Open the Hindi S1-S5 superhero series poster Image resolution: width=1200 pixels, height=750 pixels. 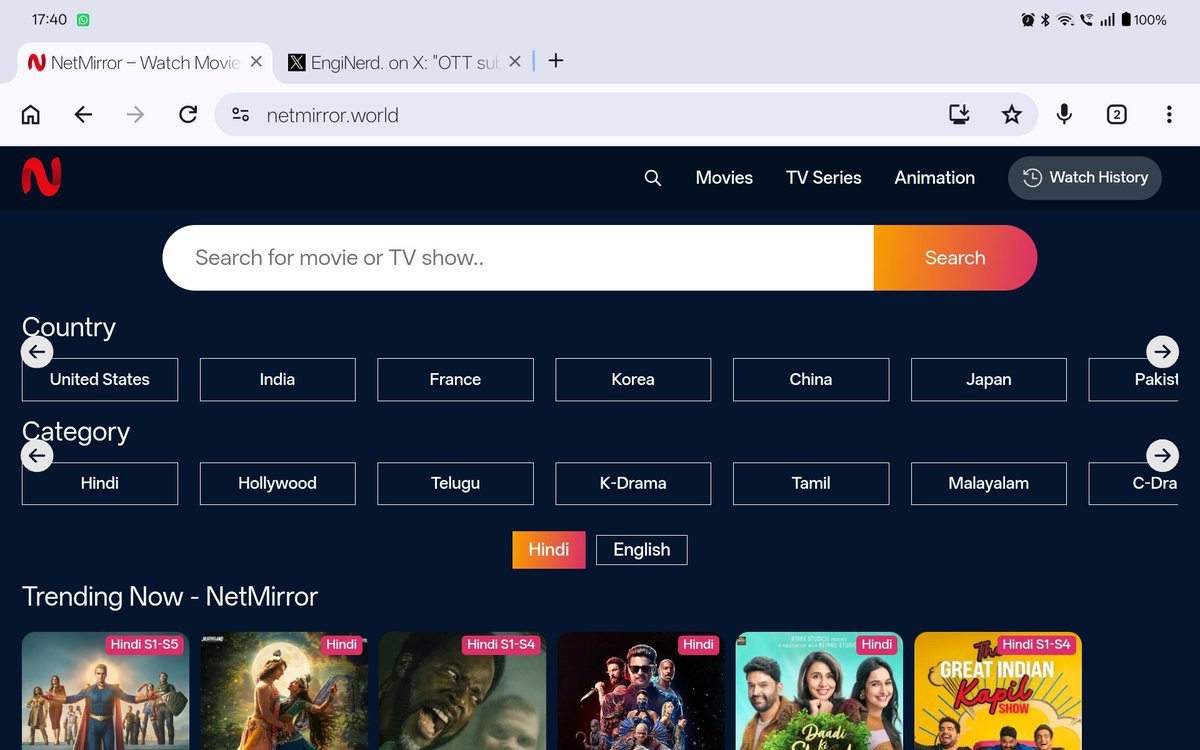(105, 691)
